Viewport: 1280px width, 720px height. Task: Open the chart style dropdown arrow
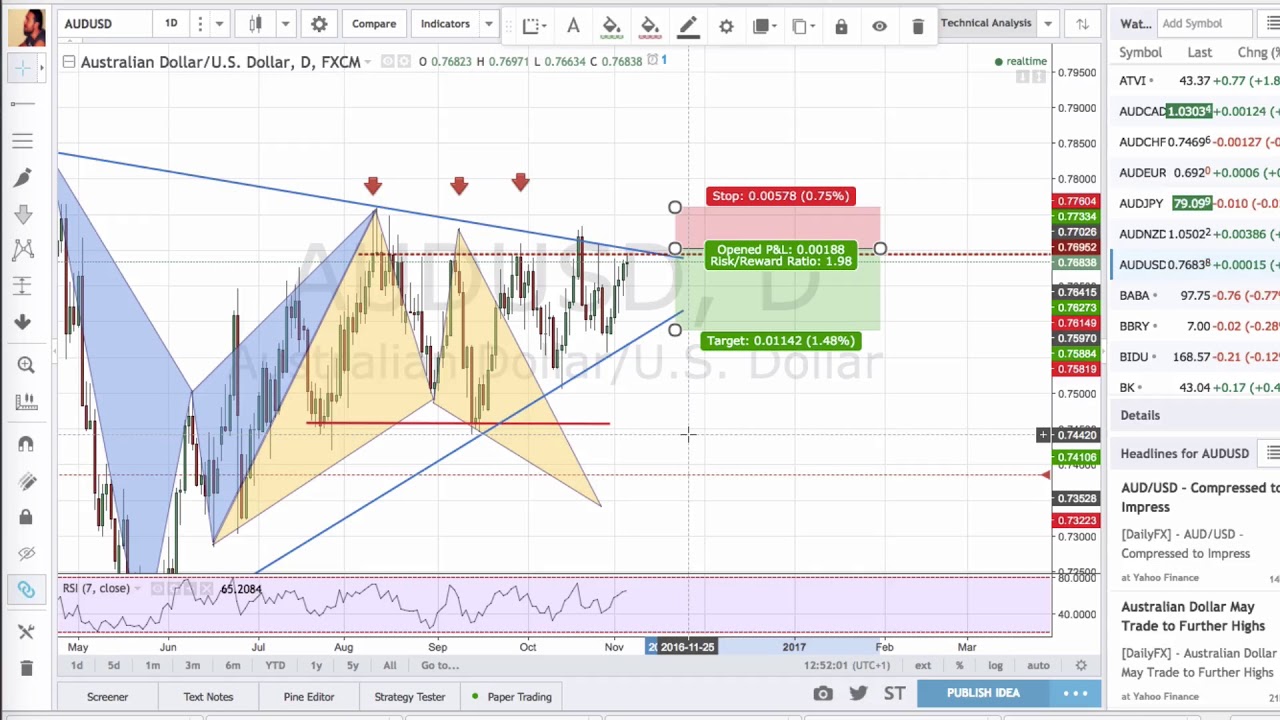[285, 24]
